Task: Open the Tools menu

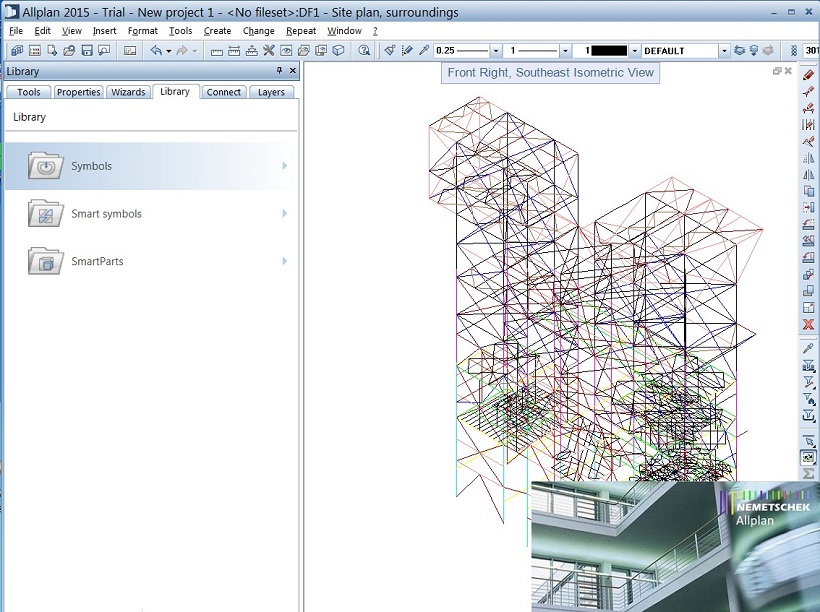Action: (180, 31)
